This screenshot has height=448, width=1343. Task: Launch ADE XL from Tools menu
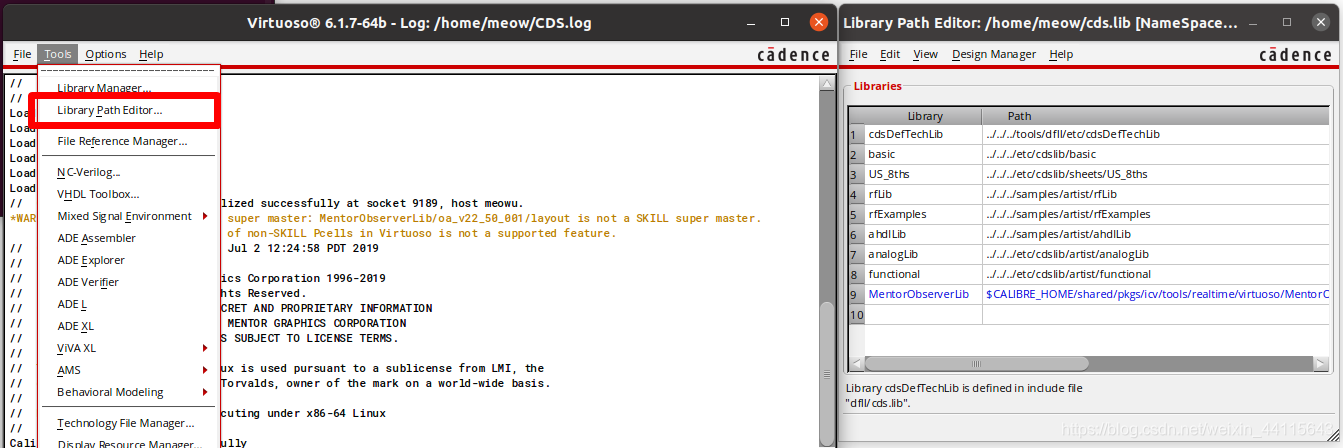76,326
